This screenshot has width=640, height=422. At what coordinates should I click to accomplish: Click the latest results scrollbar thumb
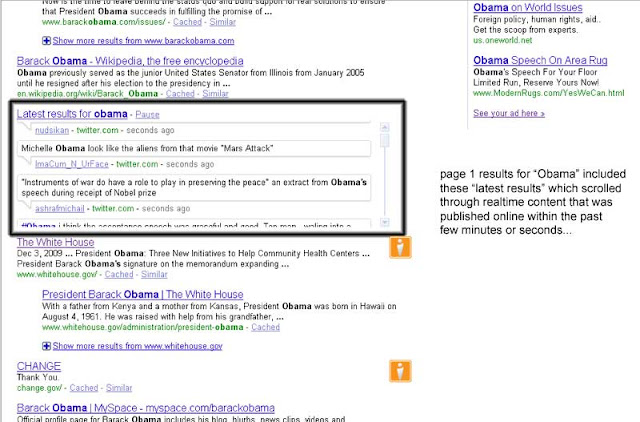click(x=384, y=140)
